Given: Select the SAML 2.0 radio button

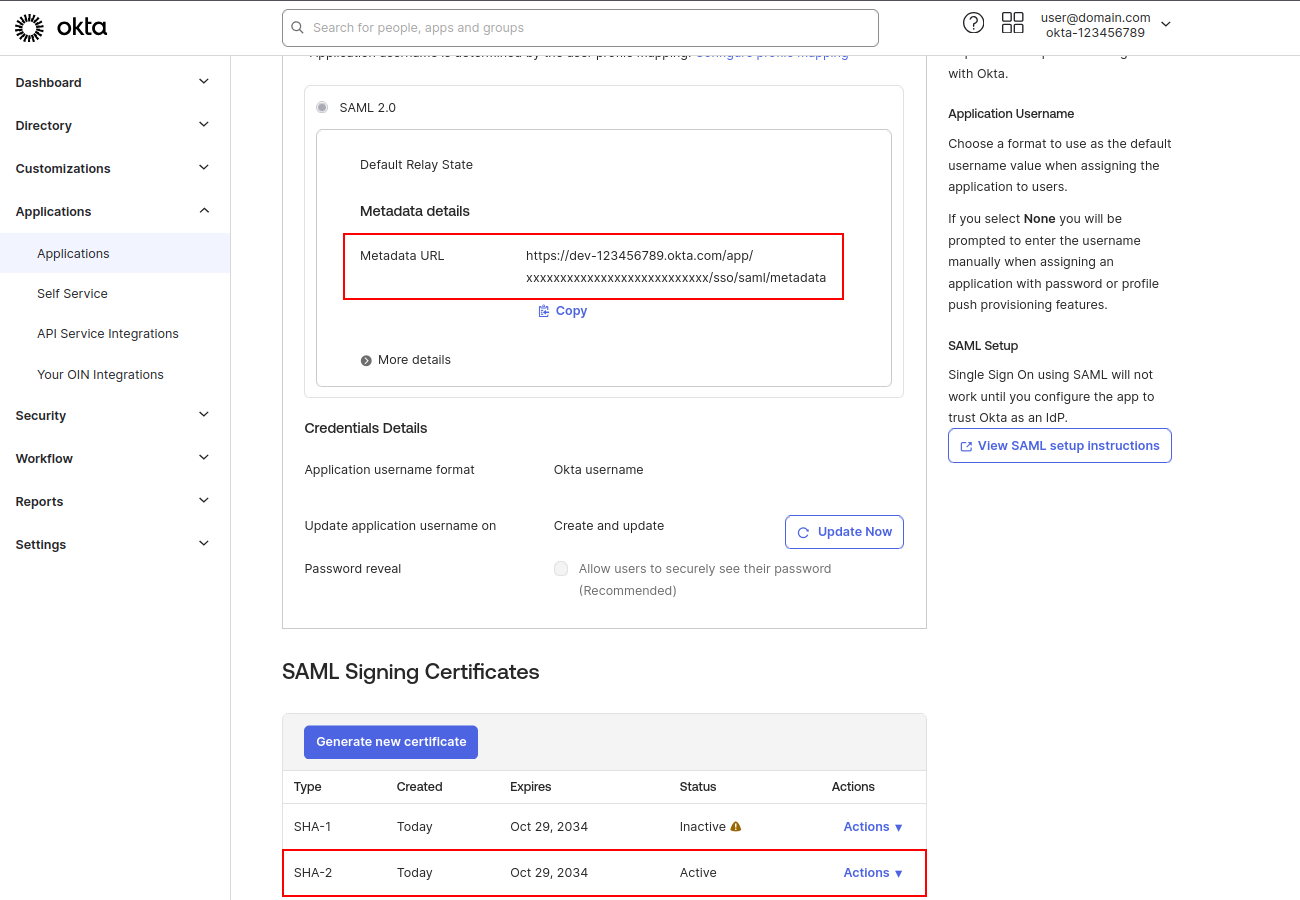Looking at the screenshot, I should pyautogui.click(x=322, y=107).
